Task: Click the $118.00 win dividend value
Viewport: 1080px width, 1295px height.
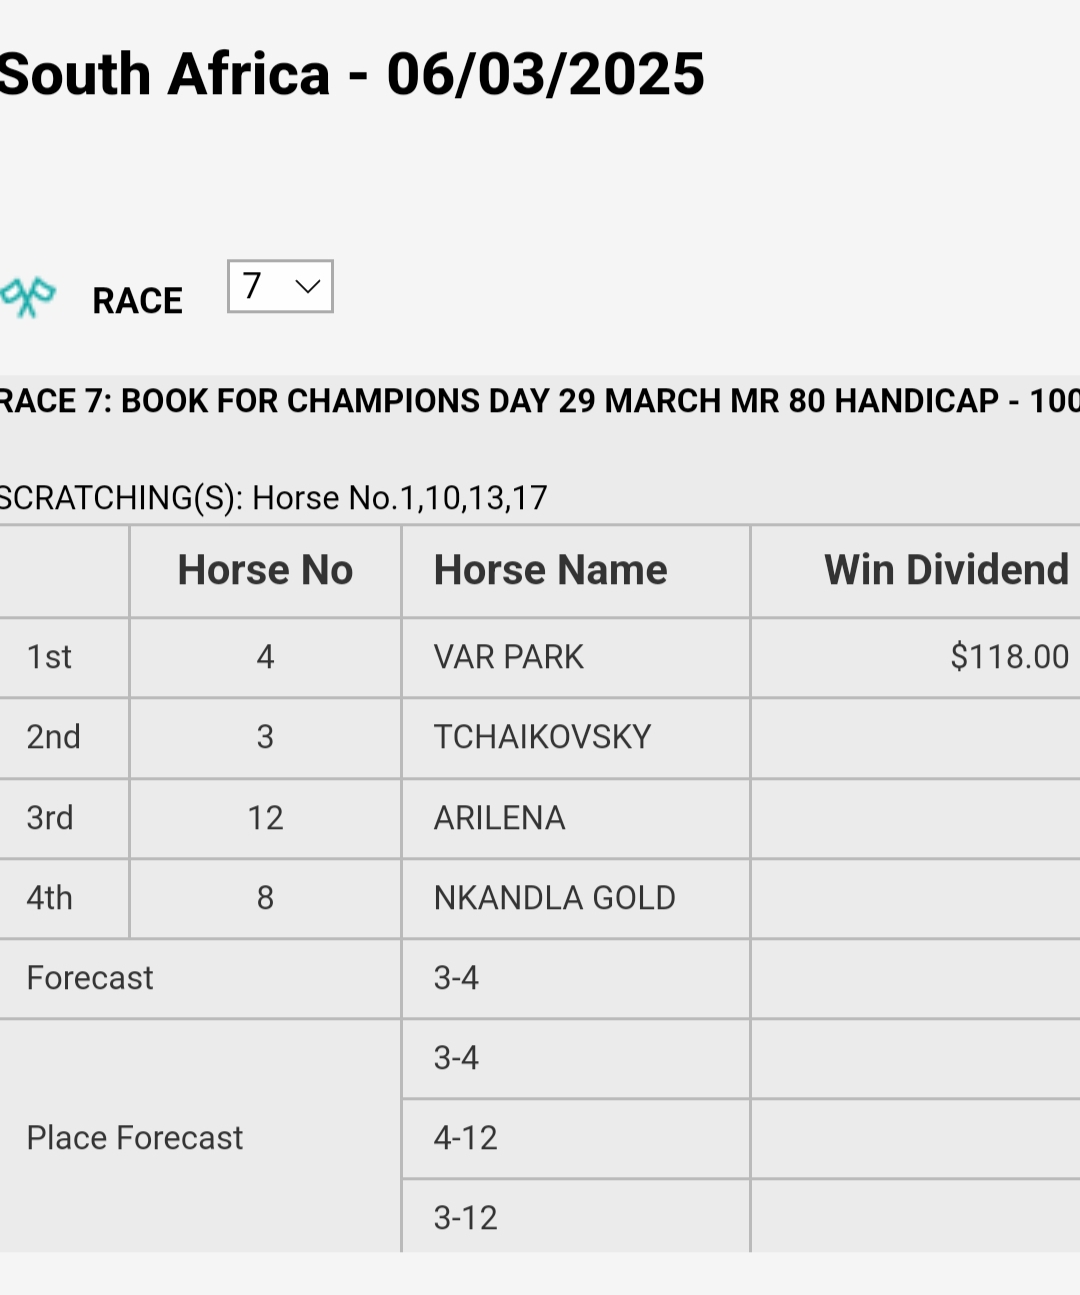Action: 1009,657
